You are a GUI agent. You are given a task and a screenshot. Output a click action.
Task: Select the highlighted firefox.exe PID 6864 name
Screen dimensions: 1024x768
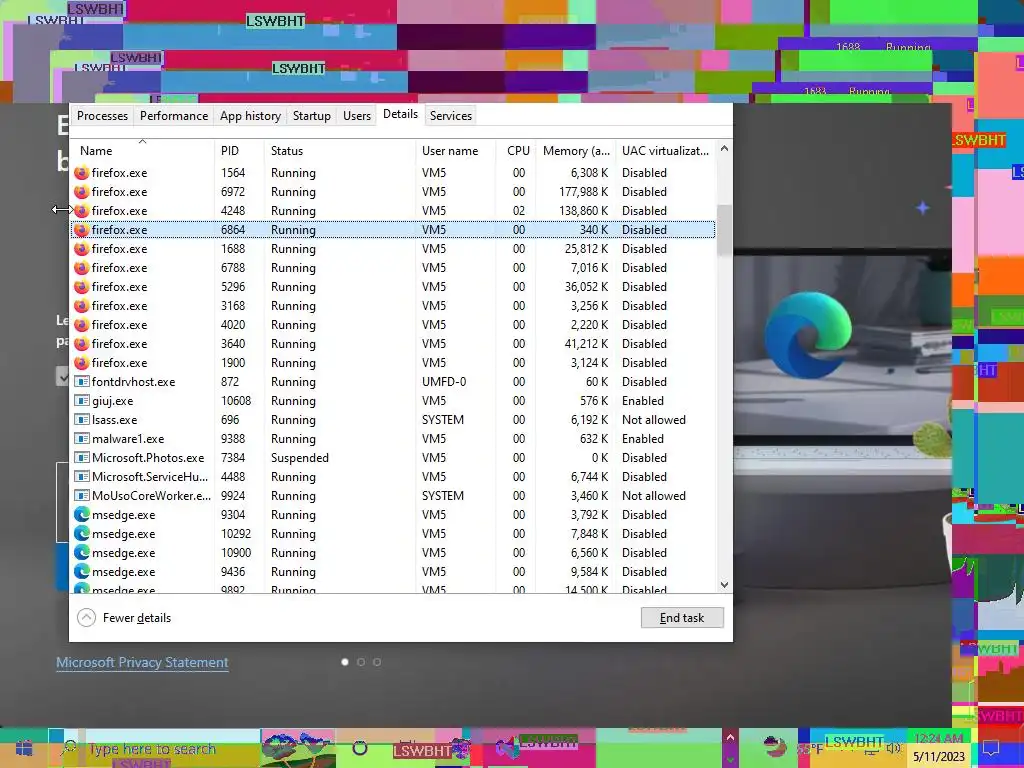120,230
